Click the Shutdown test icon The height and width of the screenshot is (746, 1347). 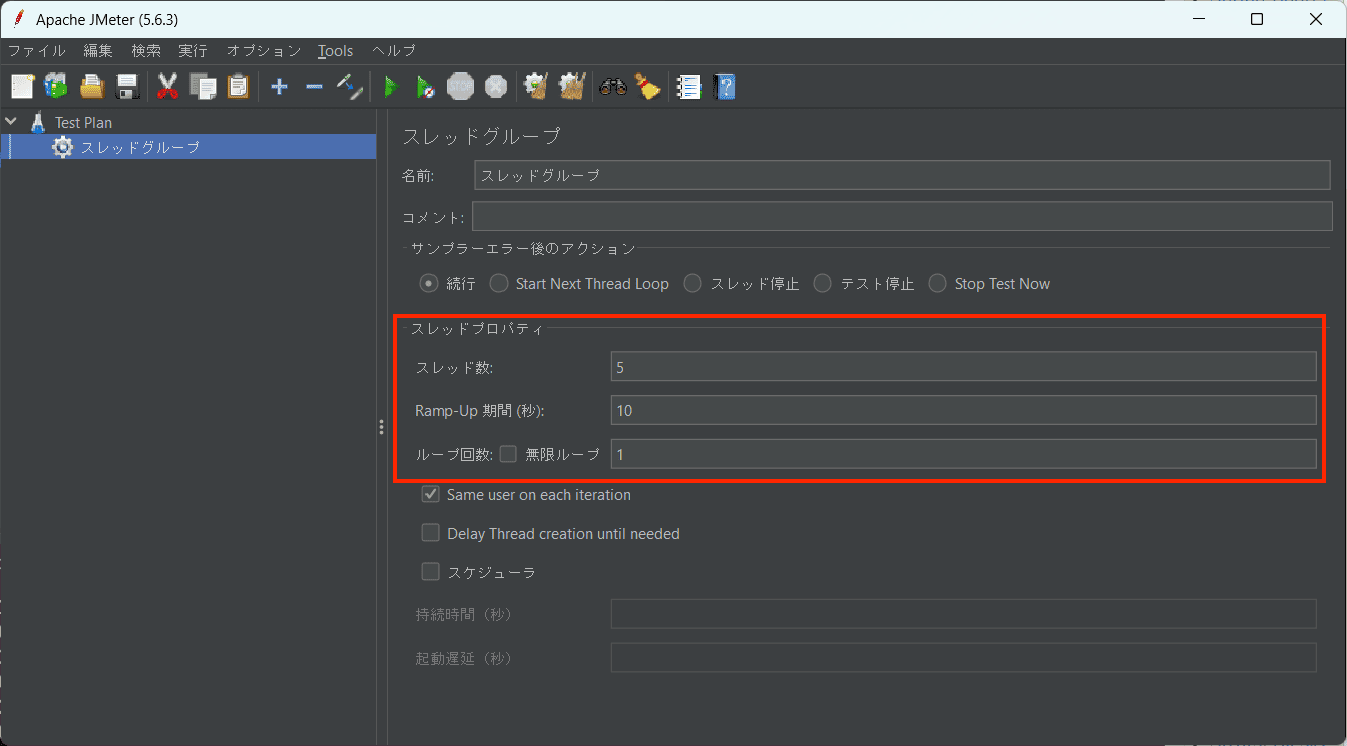(x=495, y=87)
